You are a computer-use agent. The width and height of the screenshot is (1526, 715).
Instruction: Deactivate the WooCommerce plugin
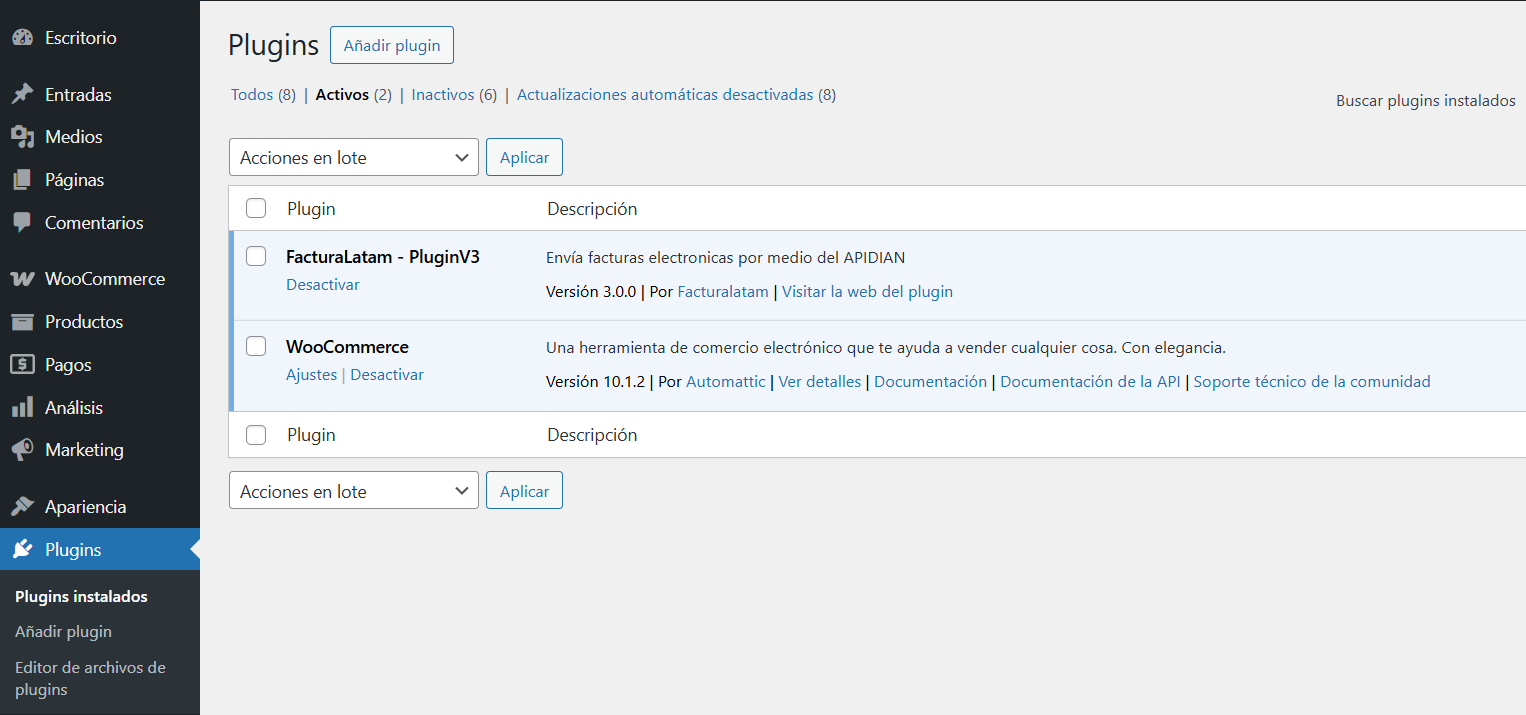click(387, 375)
